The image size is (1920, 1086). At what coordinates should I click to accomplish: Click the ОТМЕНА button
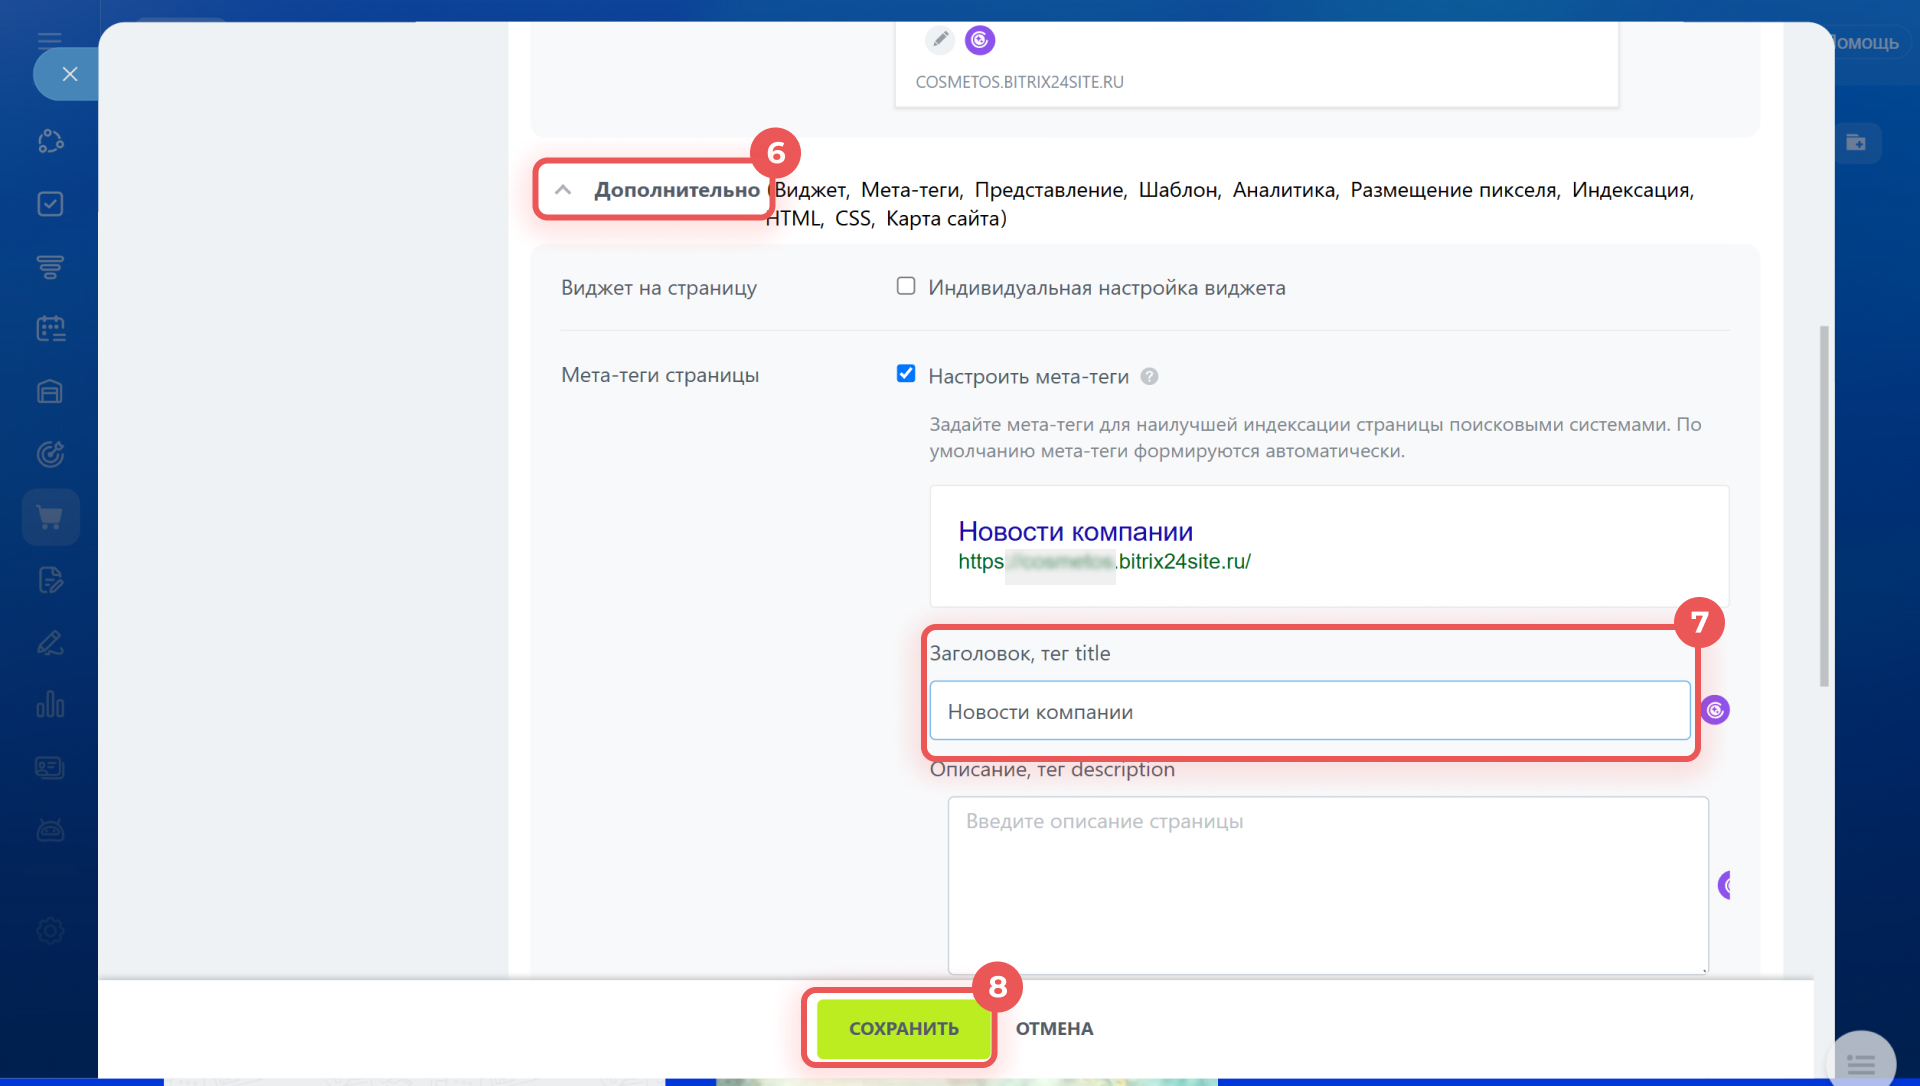tap(1054, 1029)
